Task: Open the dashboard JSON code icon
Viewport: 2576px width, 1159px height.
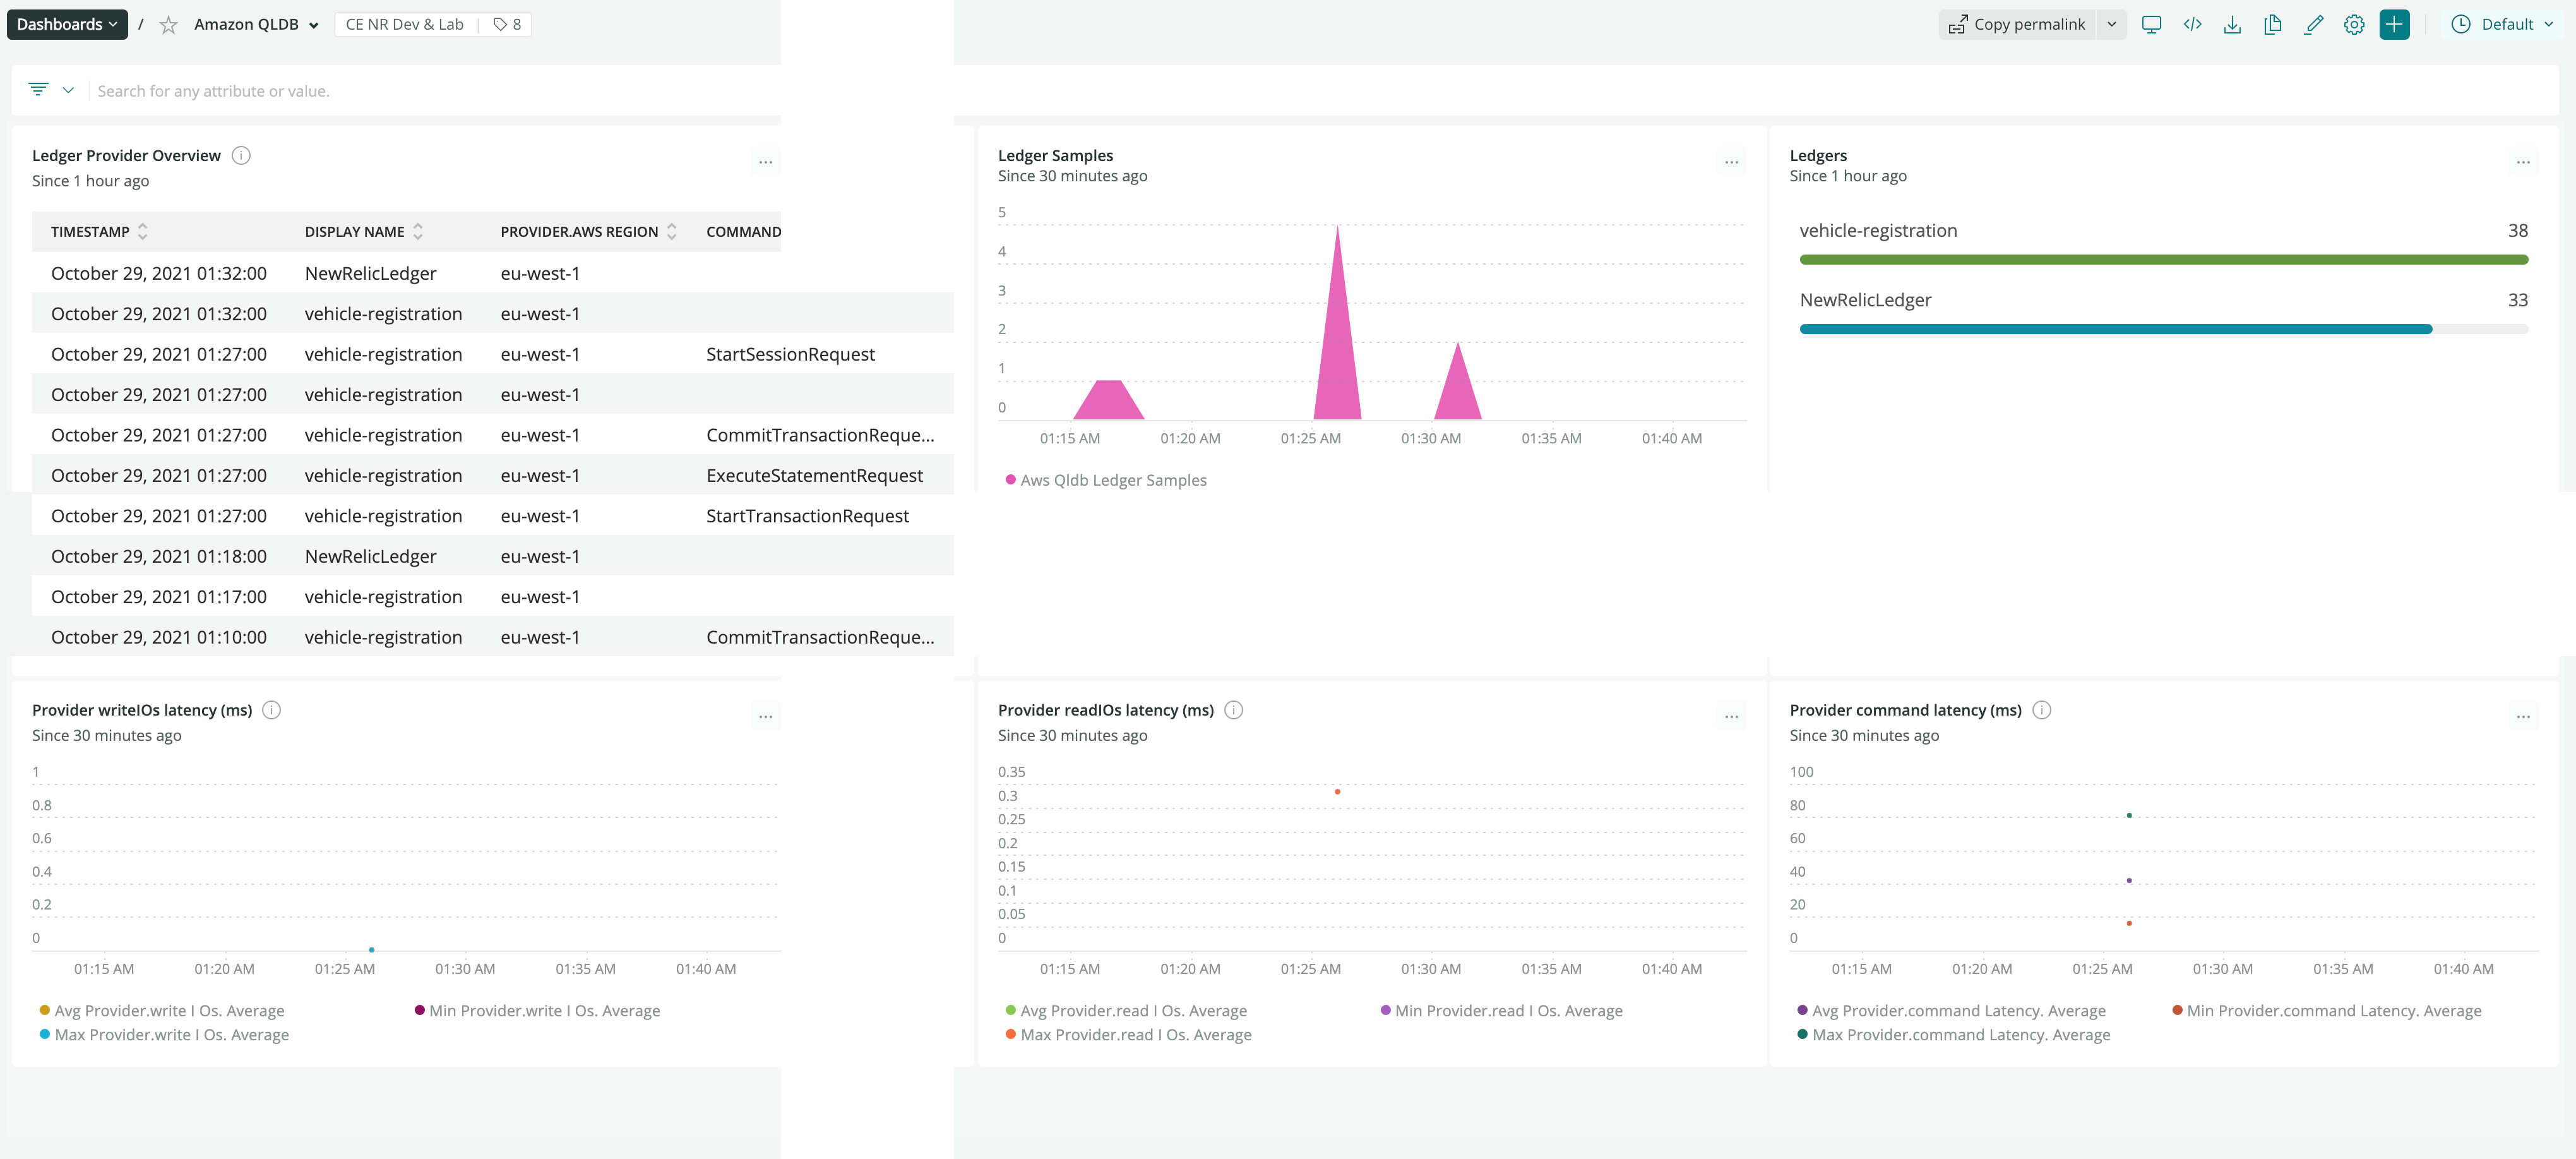Action: click(2192, 24)
